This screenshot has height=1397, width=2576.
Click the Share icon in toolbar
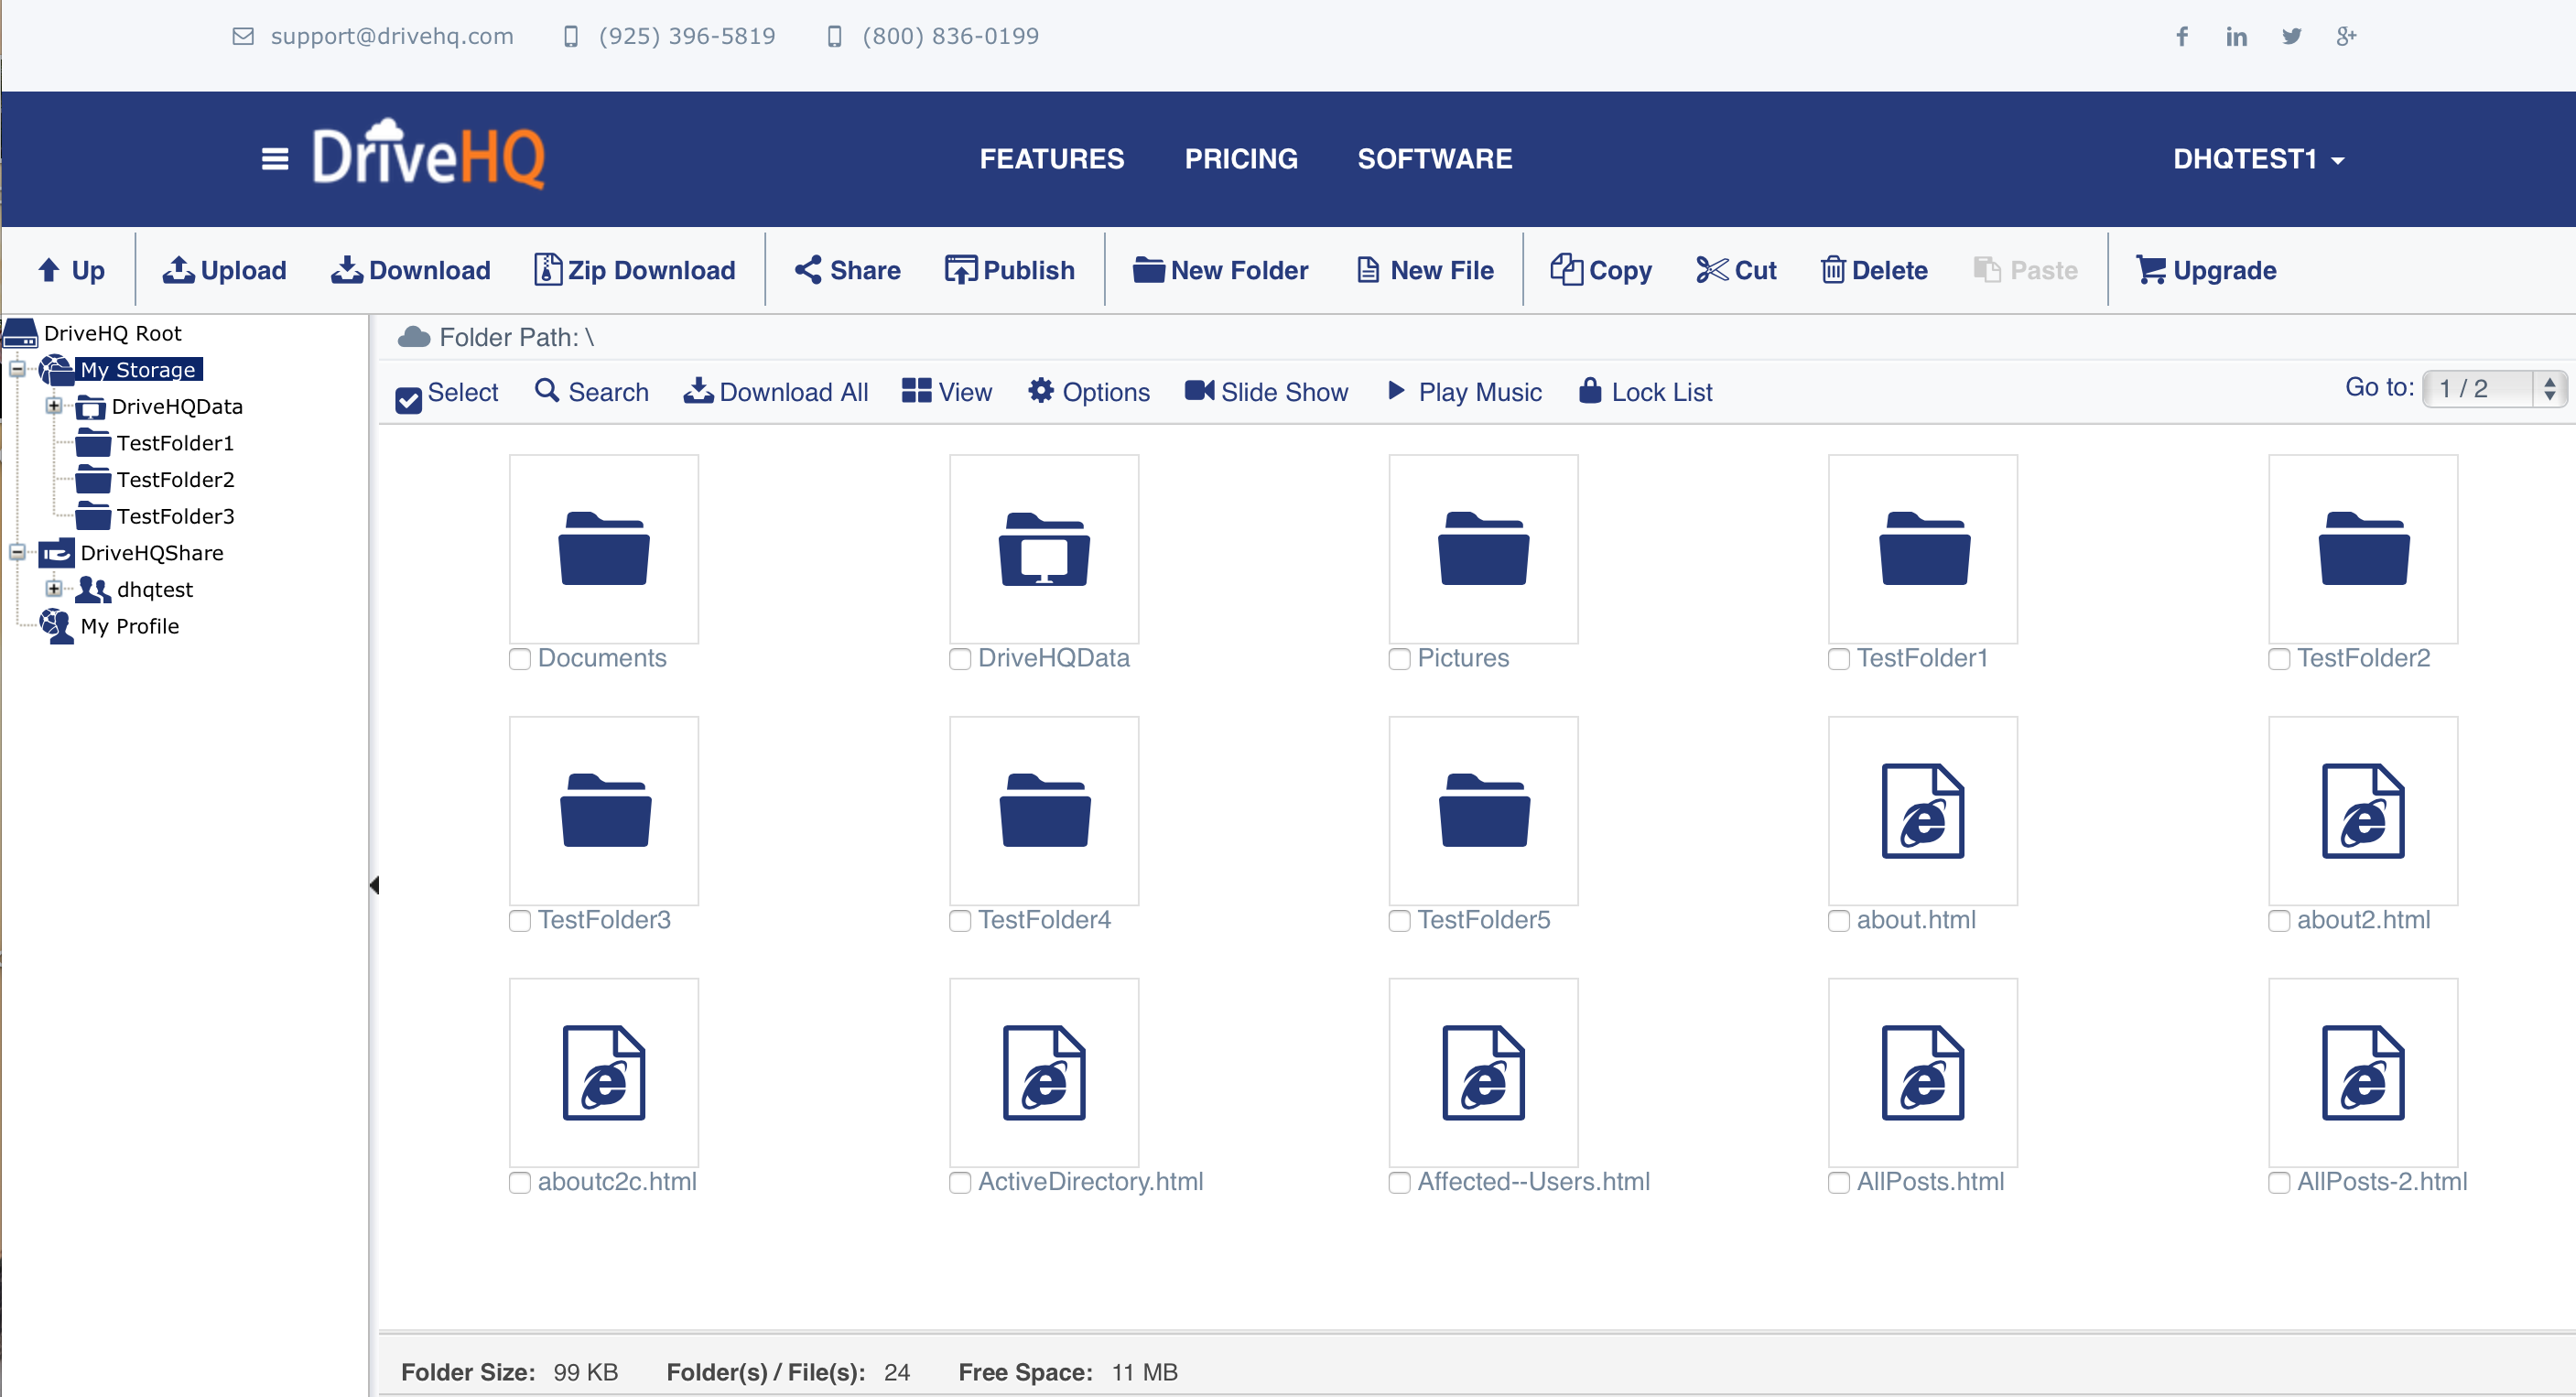point(807,270)
